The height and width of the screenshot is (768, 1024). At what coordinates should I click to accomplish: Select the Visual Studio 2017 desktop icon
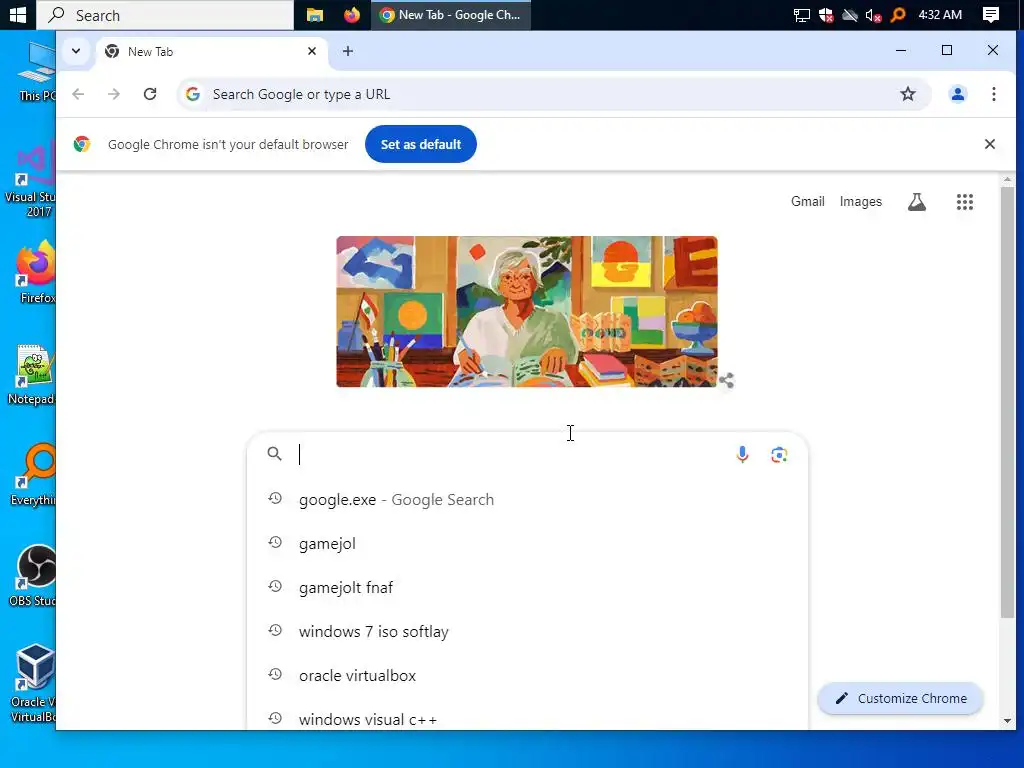[x=29, y=179]
